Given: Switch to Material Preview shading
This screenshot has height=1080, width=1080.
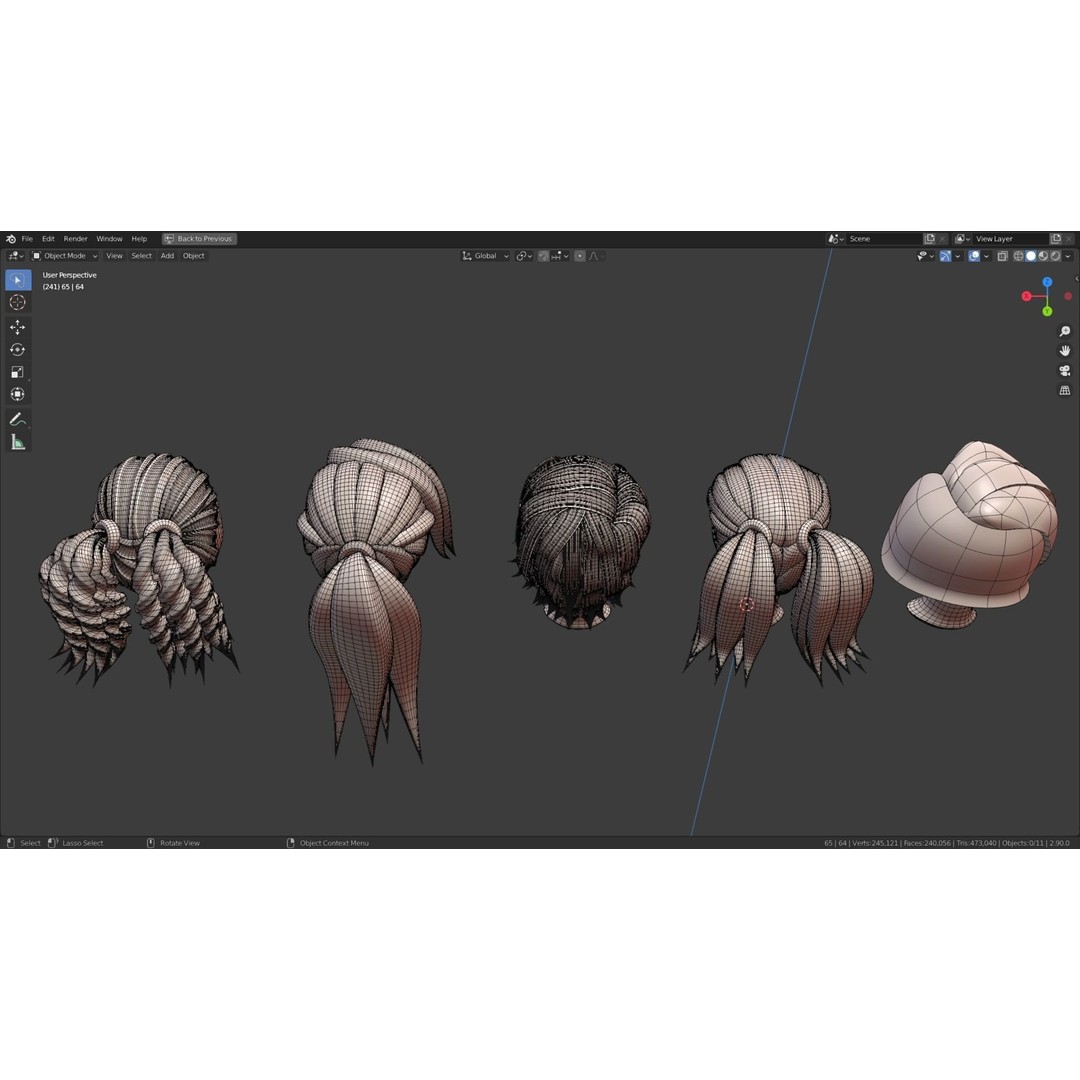Looking at the screenshot, I should (1043, 256).
